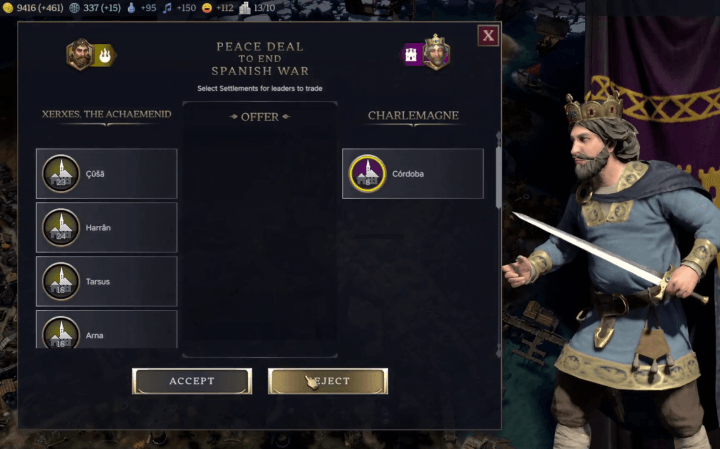Select the Tarsus settlement entry
This screenshot has width=720, height=449.
click(107, 281)
